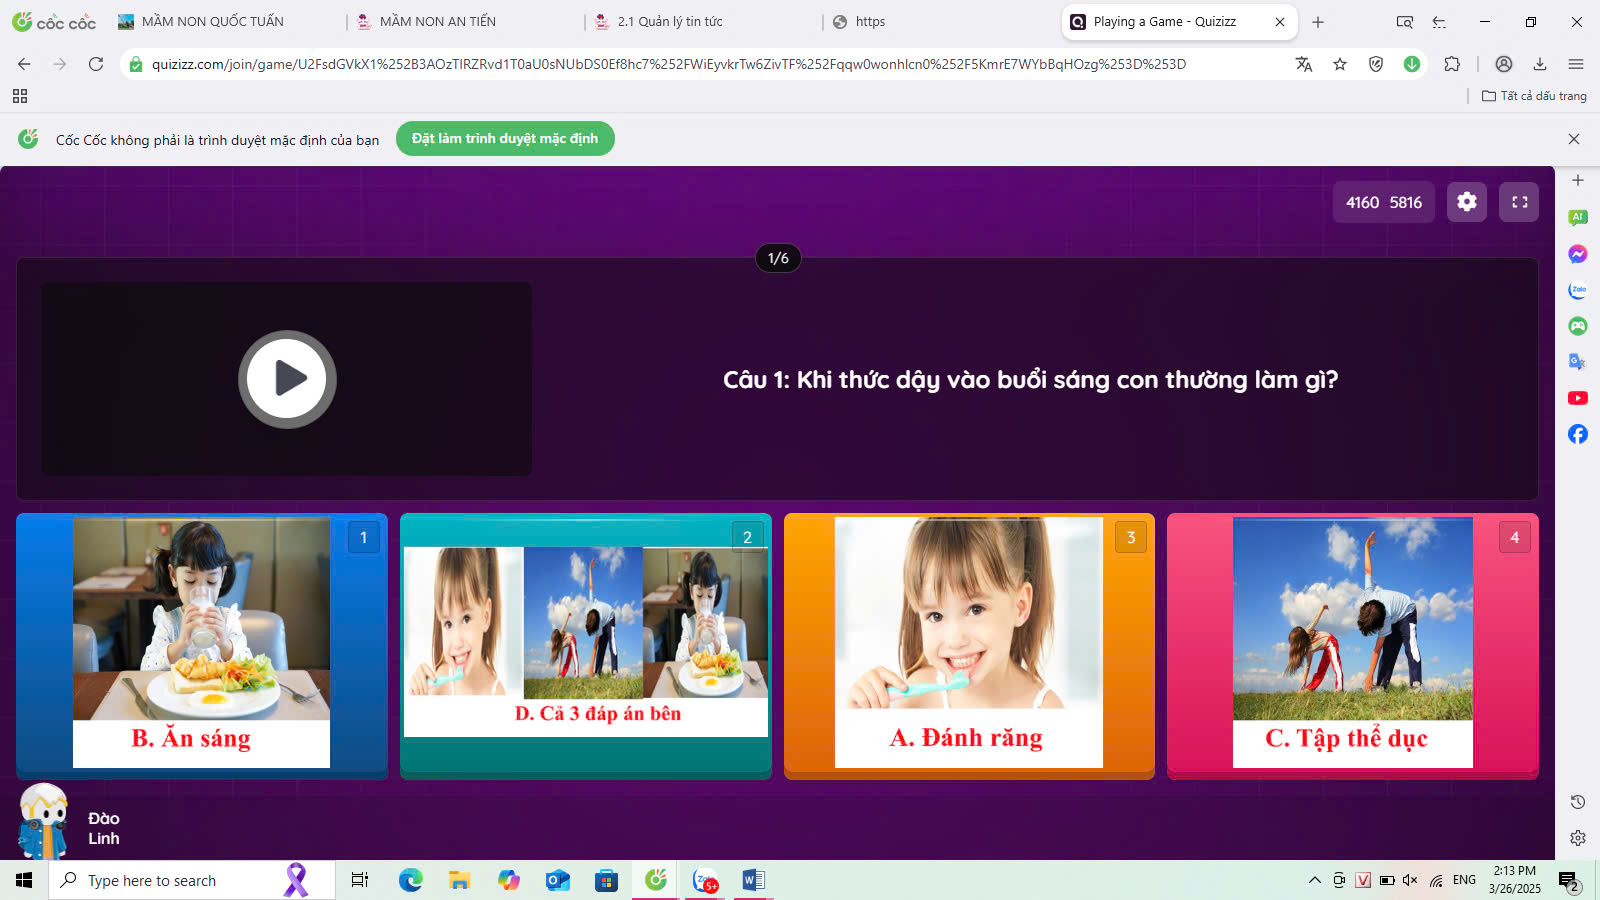This screenshot has width=1600, height=900.
Task: Open Facebook from the browser sidebar
Action: 1578,434
